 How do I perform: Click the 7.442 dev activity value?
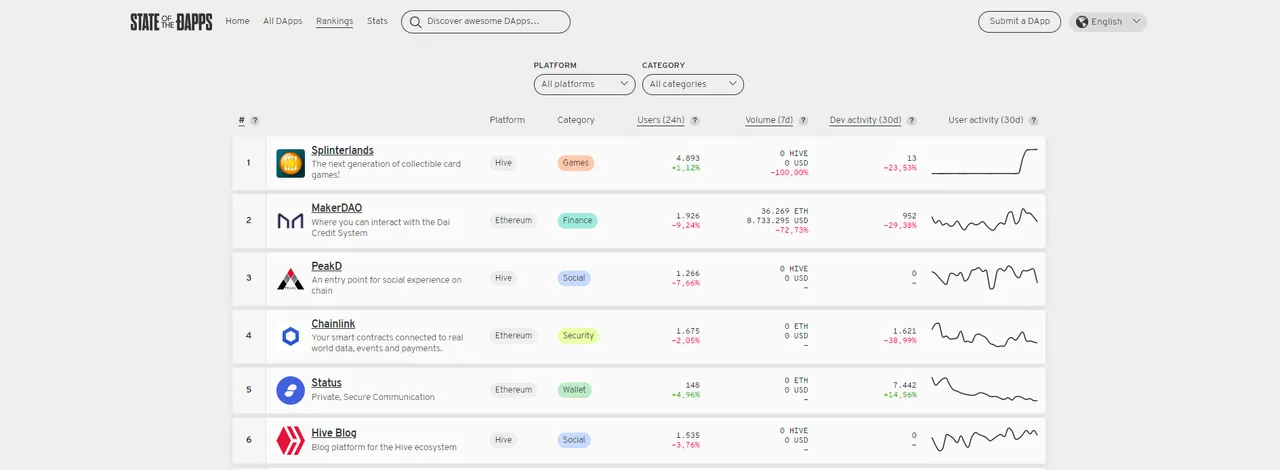904,385
